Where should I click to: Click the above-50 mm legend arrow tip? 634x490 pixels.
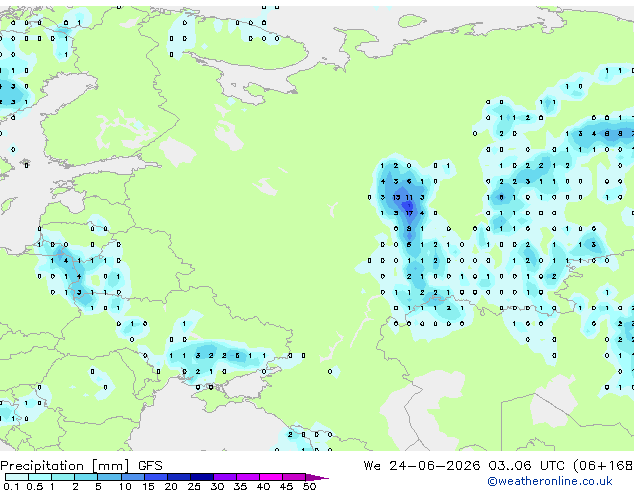point(317,478)
